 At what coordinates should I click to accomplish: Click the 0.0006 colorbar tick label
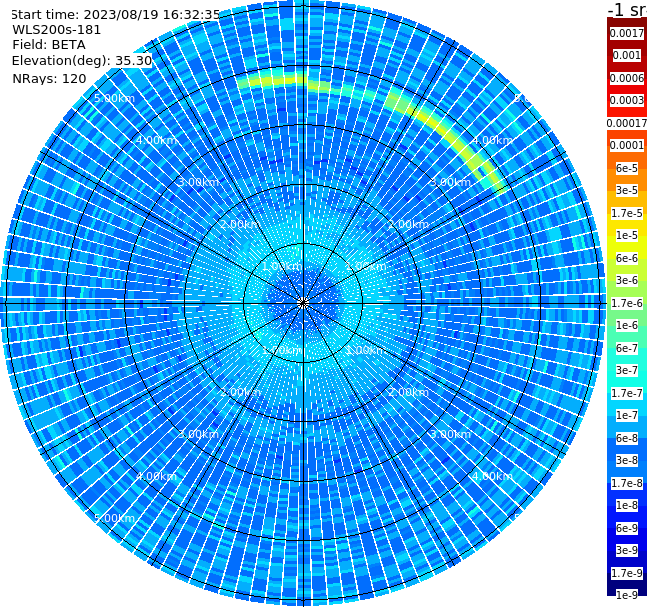coord(627,78)
